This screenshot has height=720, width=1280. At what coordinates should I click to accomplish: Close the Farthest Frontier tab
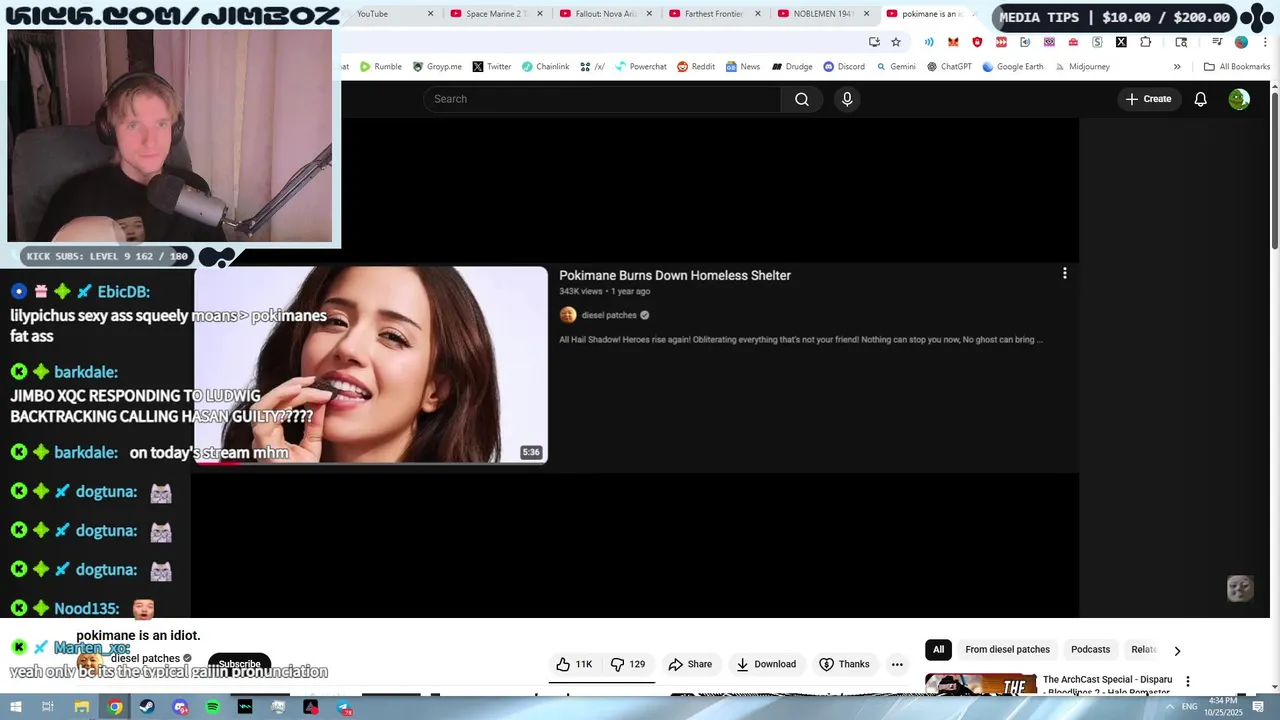click(x=757, y=14)
